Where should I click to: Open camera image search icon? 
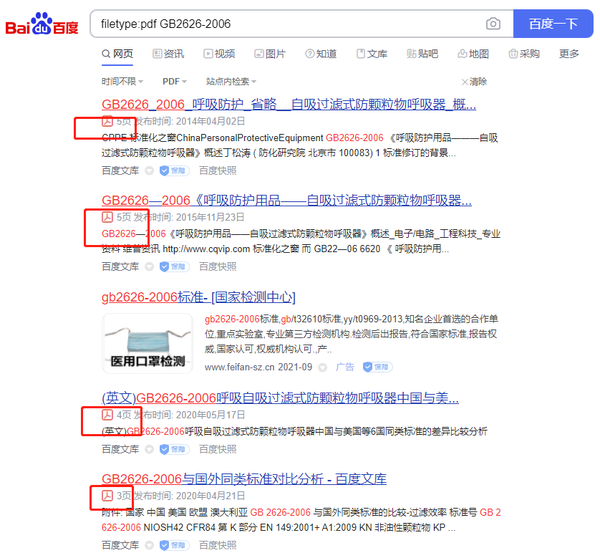pyautogui.click(x=493, y=24)
